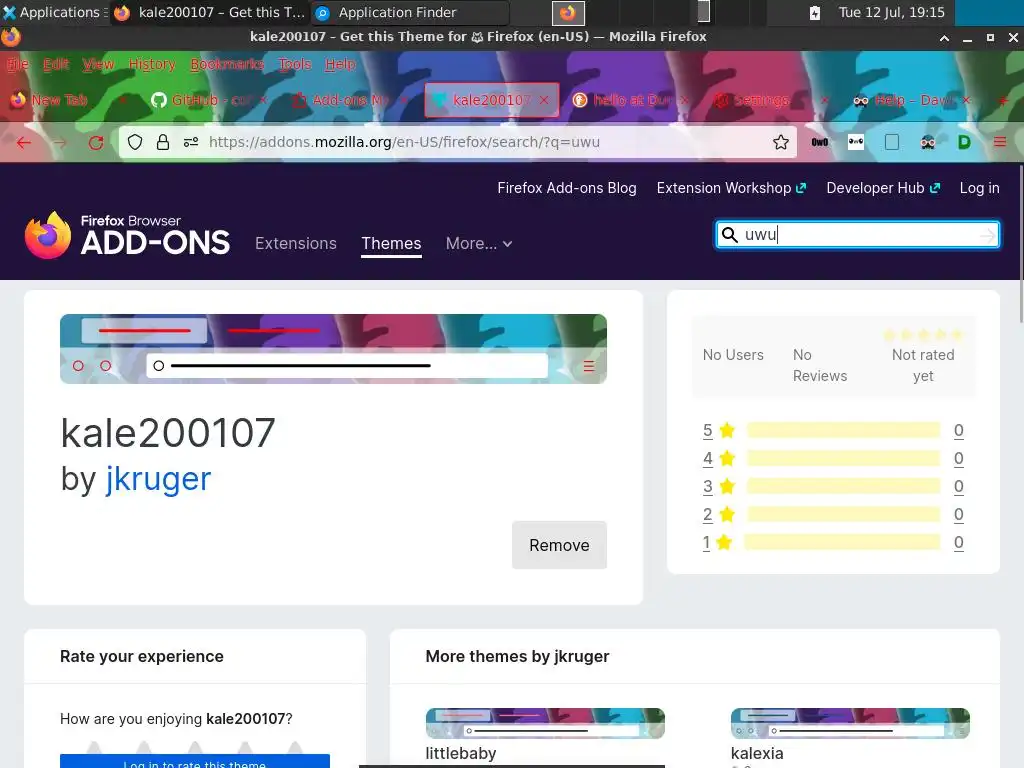Image resolution: width=1024 pixels, height=768 pixels.
Task: Open the Tools menu
Action: tap(295, 64)
